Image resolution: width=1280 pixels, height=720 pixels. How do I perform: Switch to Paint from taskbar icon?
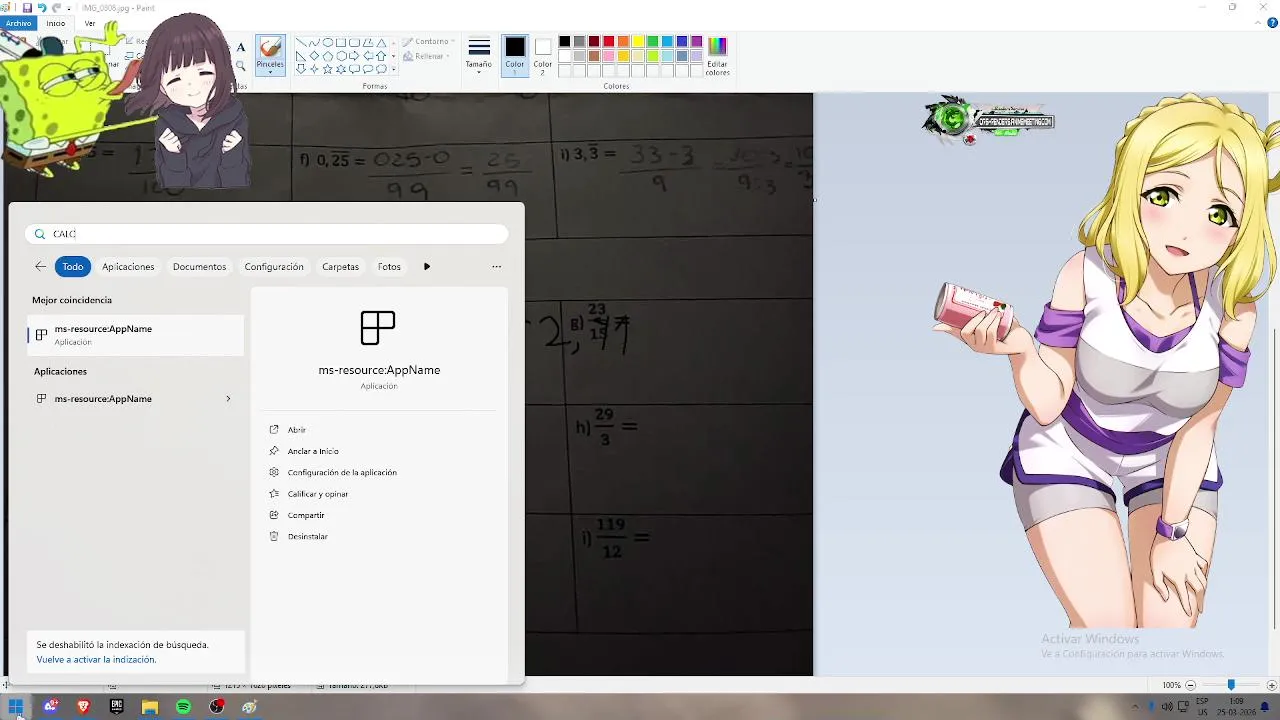(249, 707)
